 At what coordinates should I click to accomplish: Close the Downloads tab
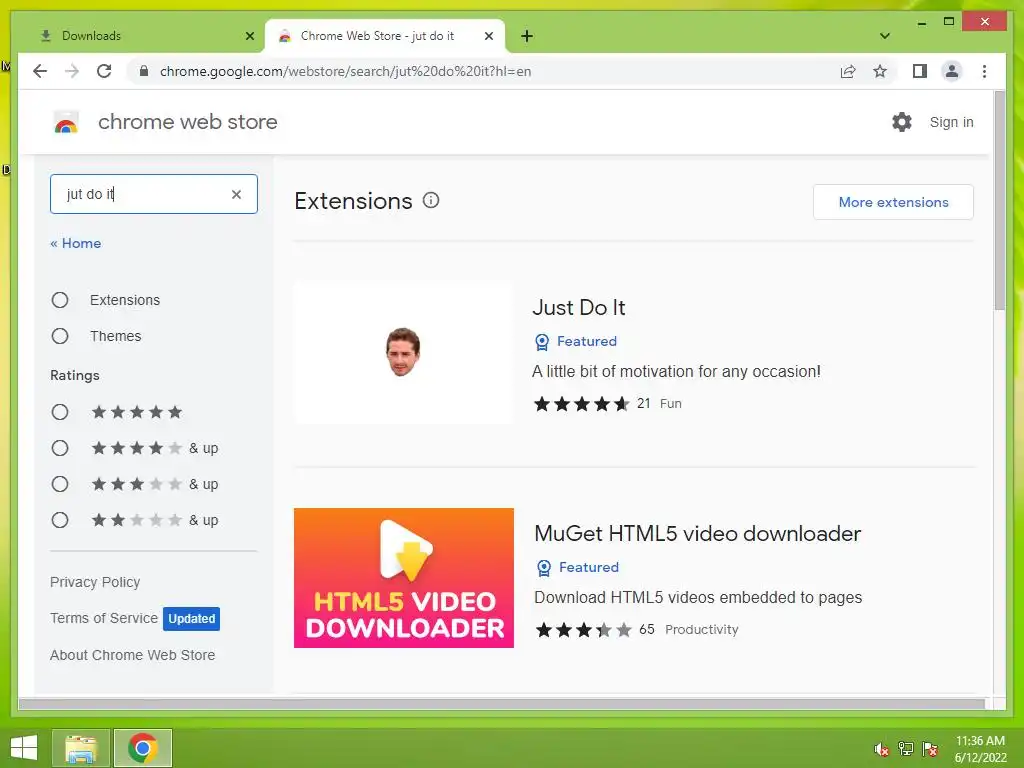249,36
